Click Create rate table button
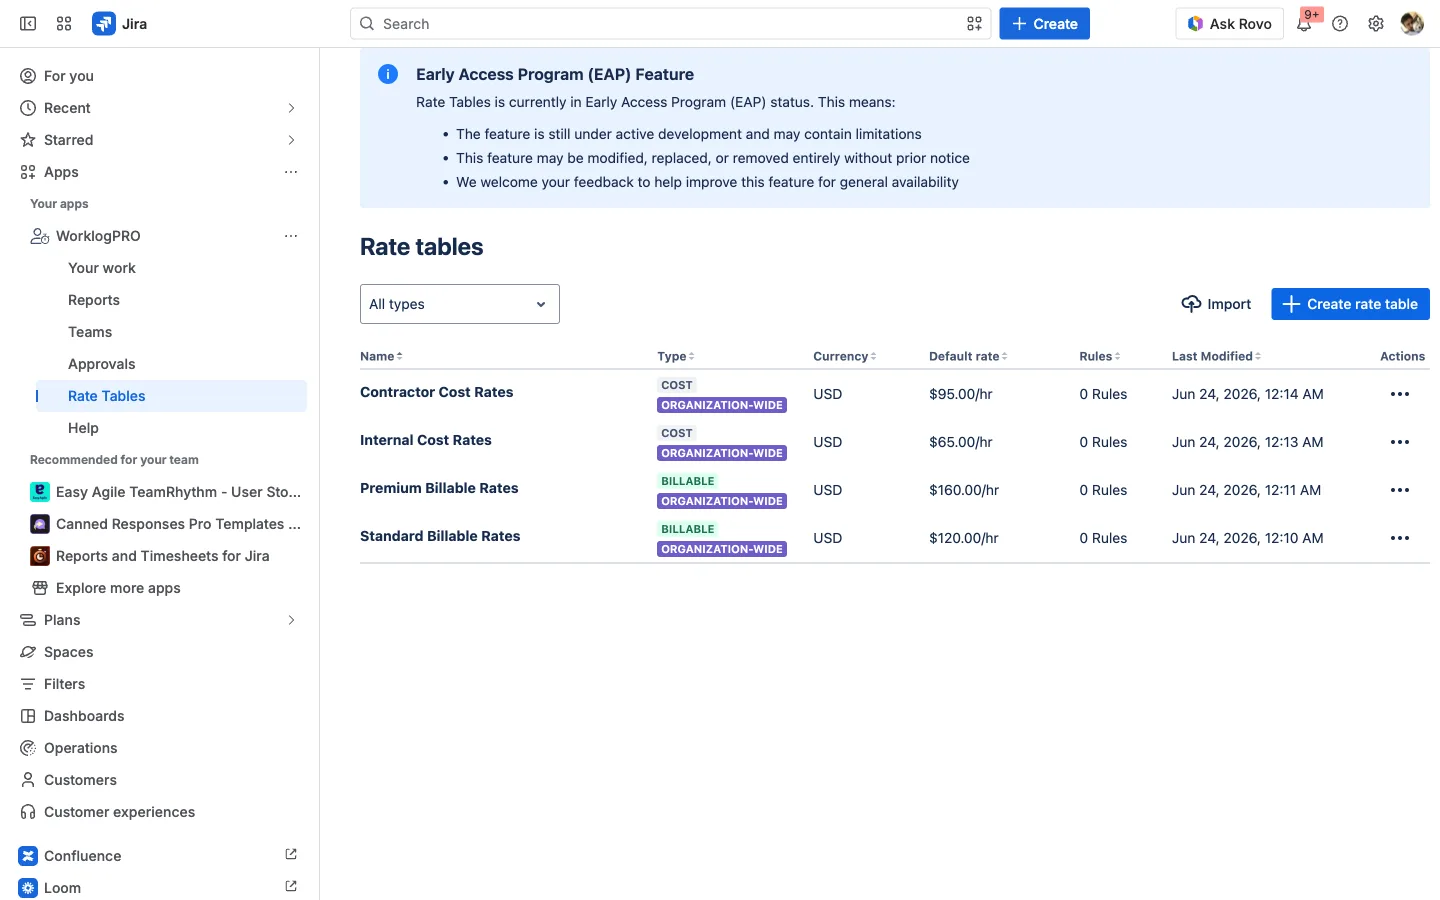 click(1350, 304)
